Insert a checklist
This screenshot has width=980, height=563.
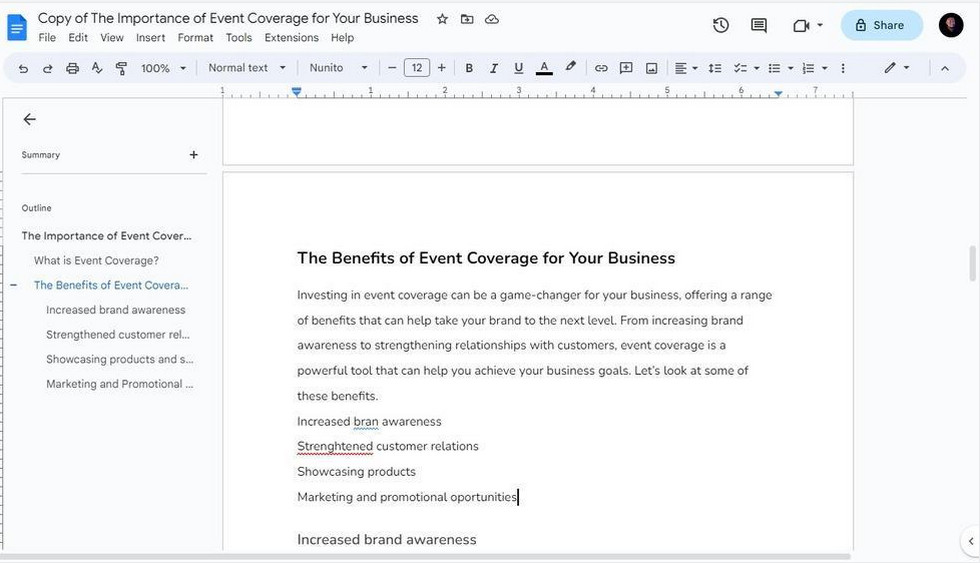tap(740, 68)
